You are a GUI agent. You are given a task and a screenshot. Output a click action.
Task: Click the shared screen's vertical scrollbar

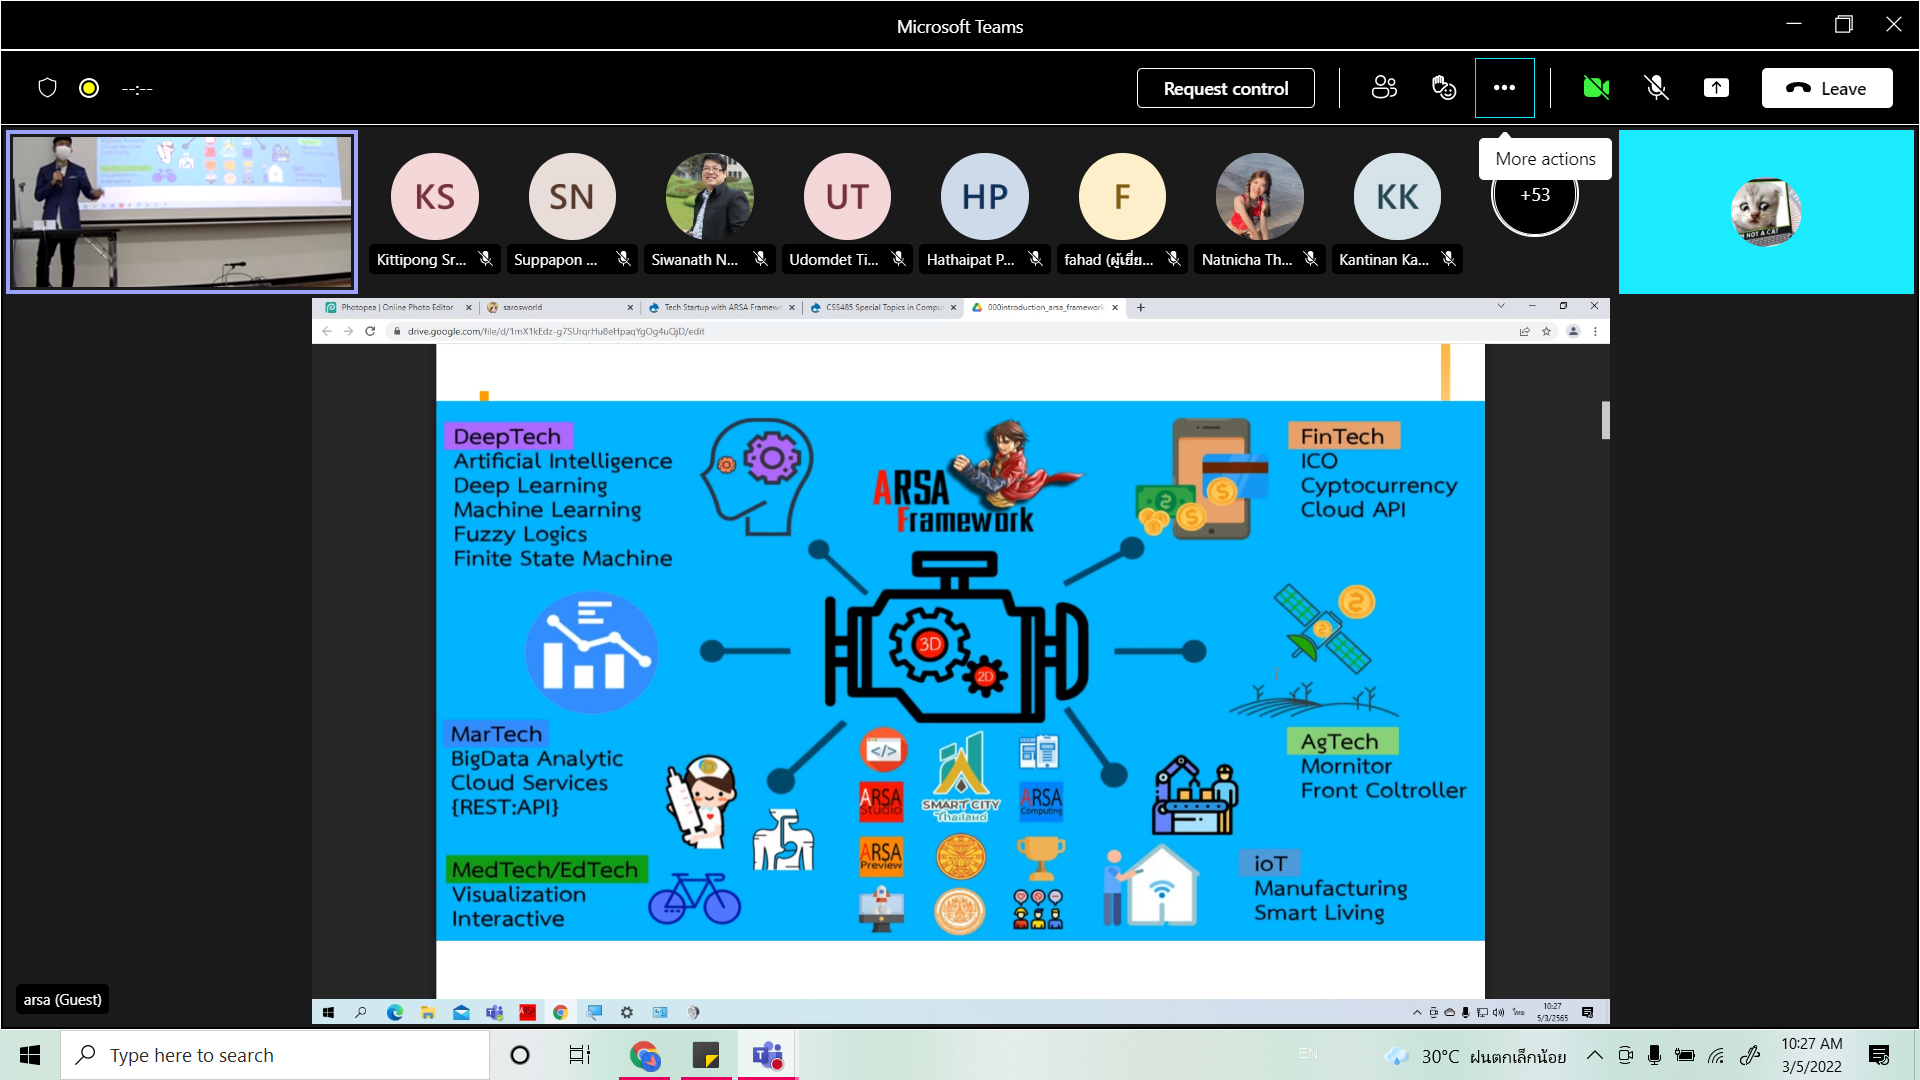tap(1605, 420)
